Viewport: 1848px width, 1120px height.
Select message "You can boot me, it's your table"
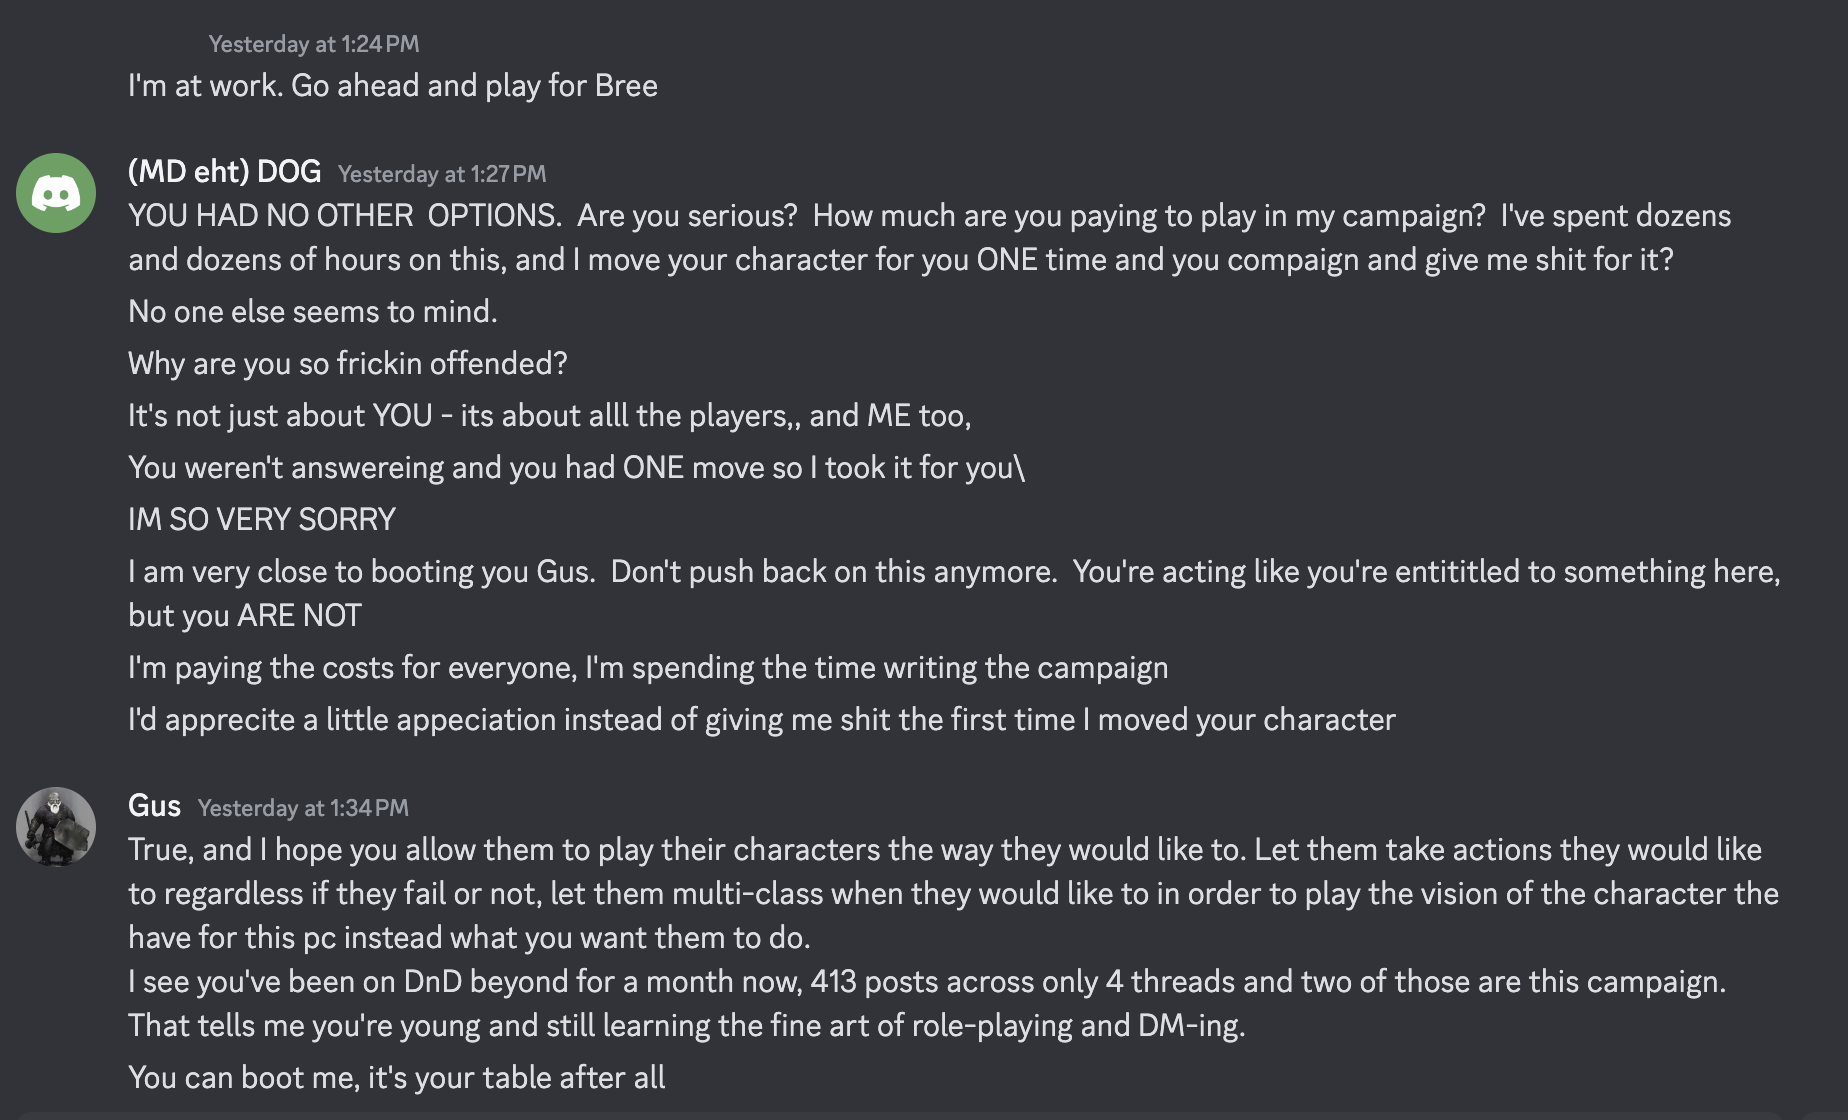click(397, 1078)
